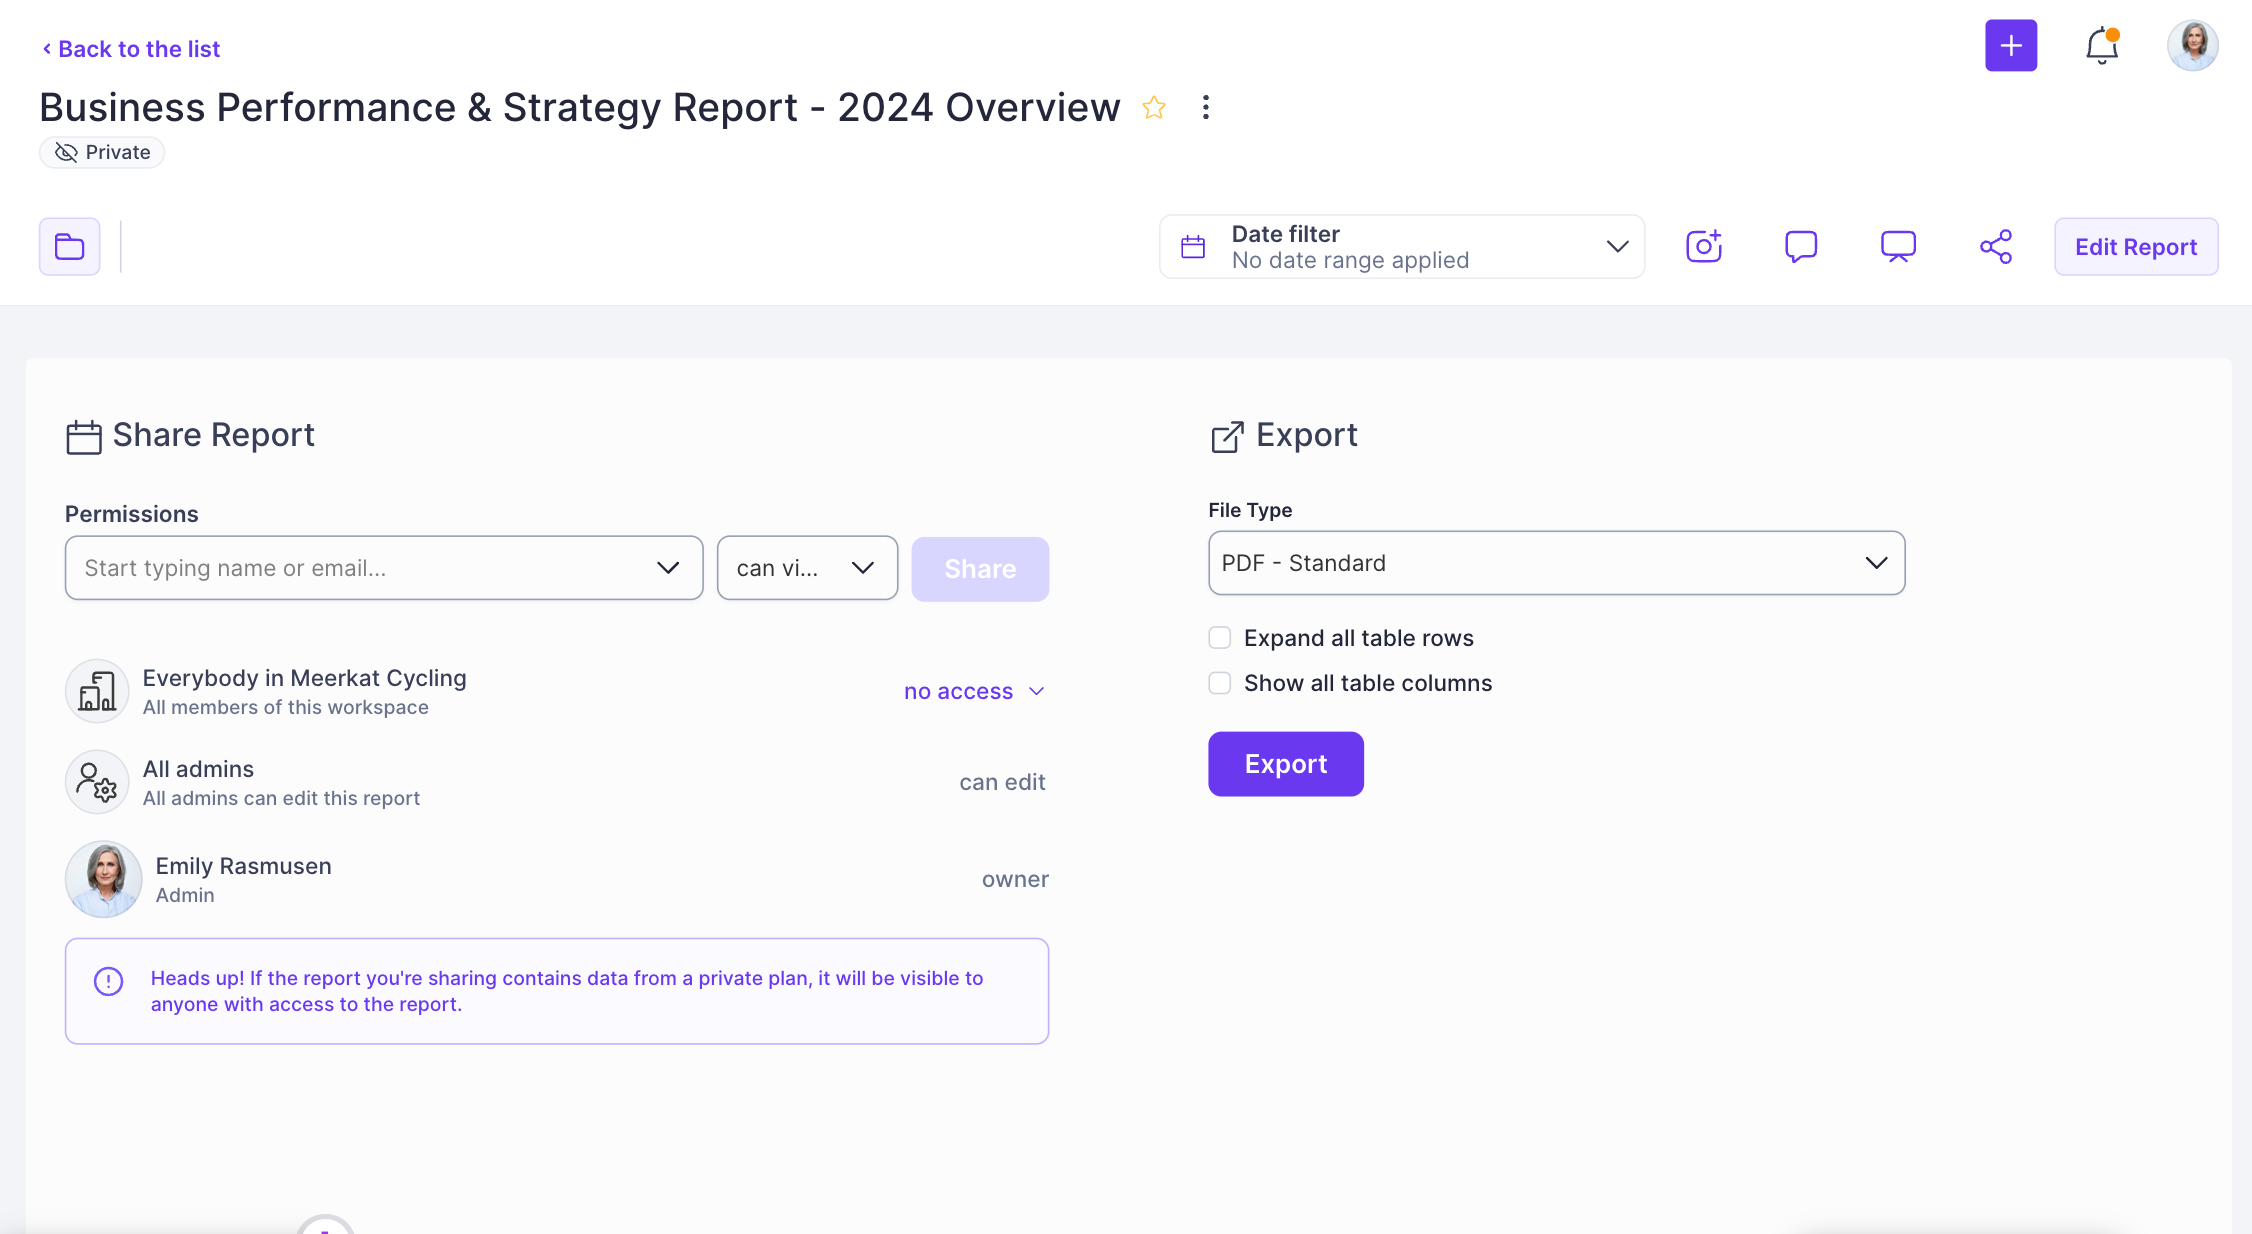2252x1234 pixels.
Task: Expand the PDF - Standard file type dropdown
Action: pos(1555,563)
